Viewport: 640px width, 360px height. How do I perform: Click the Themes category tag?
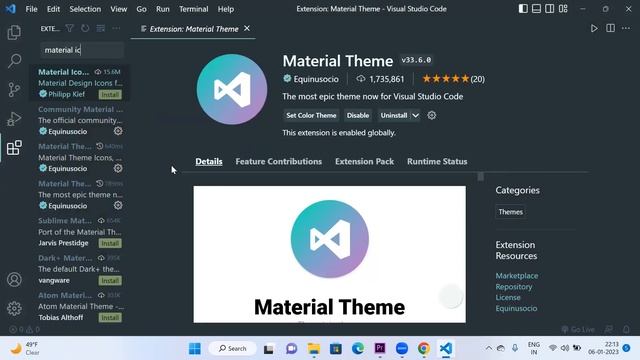511,212
